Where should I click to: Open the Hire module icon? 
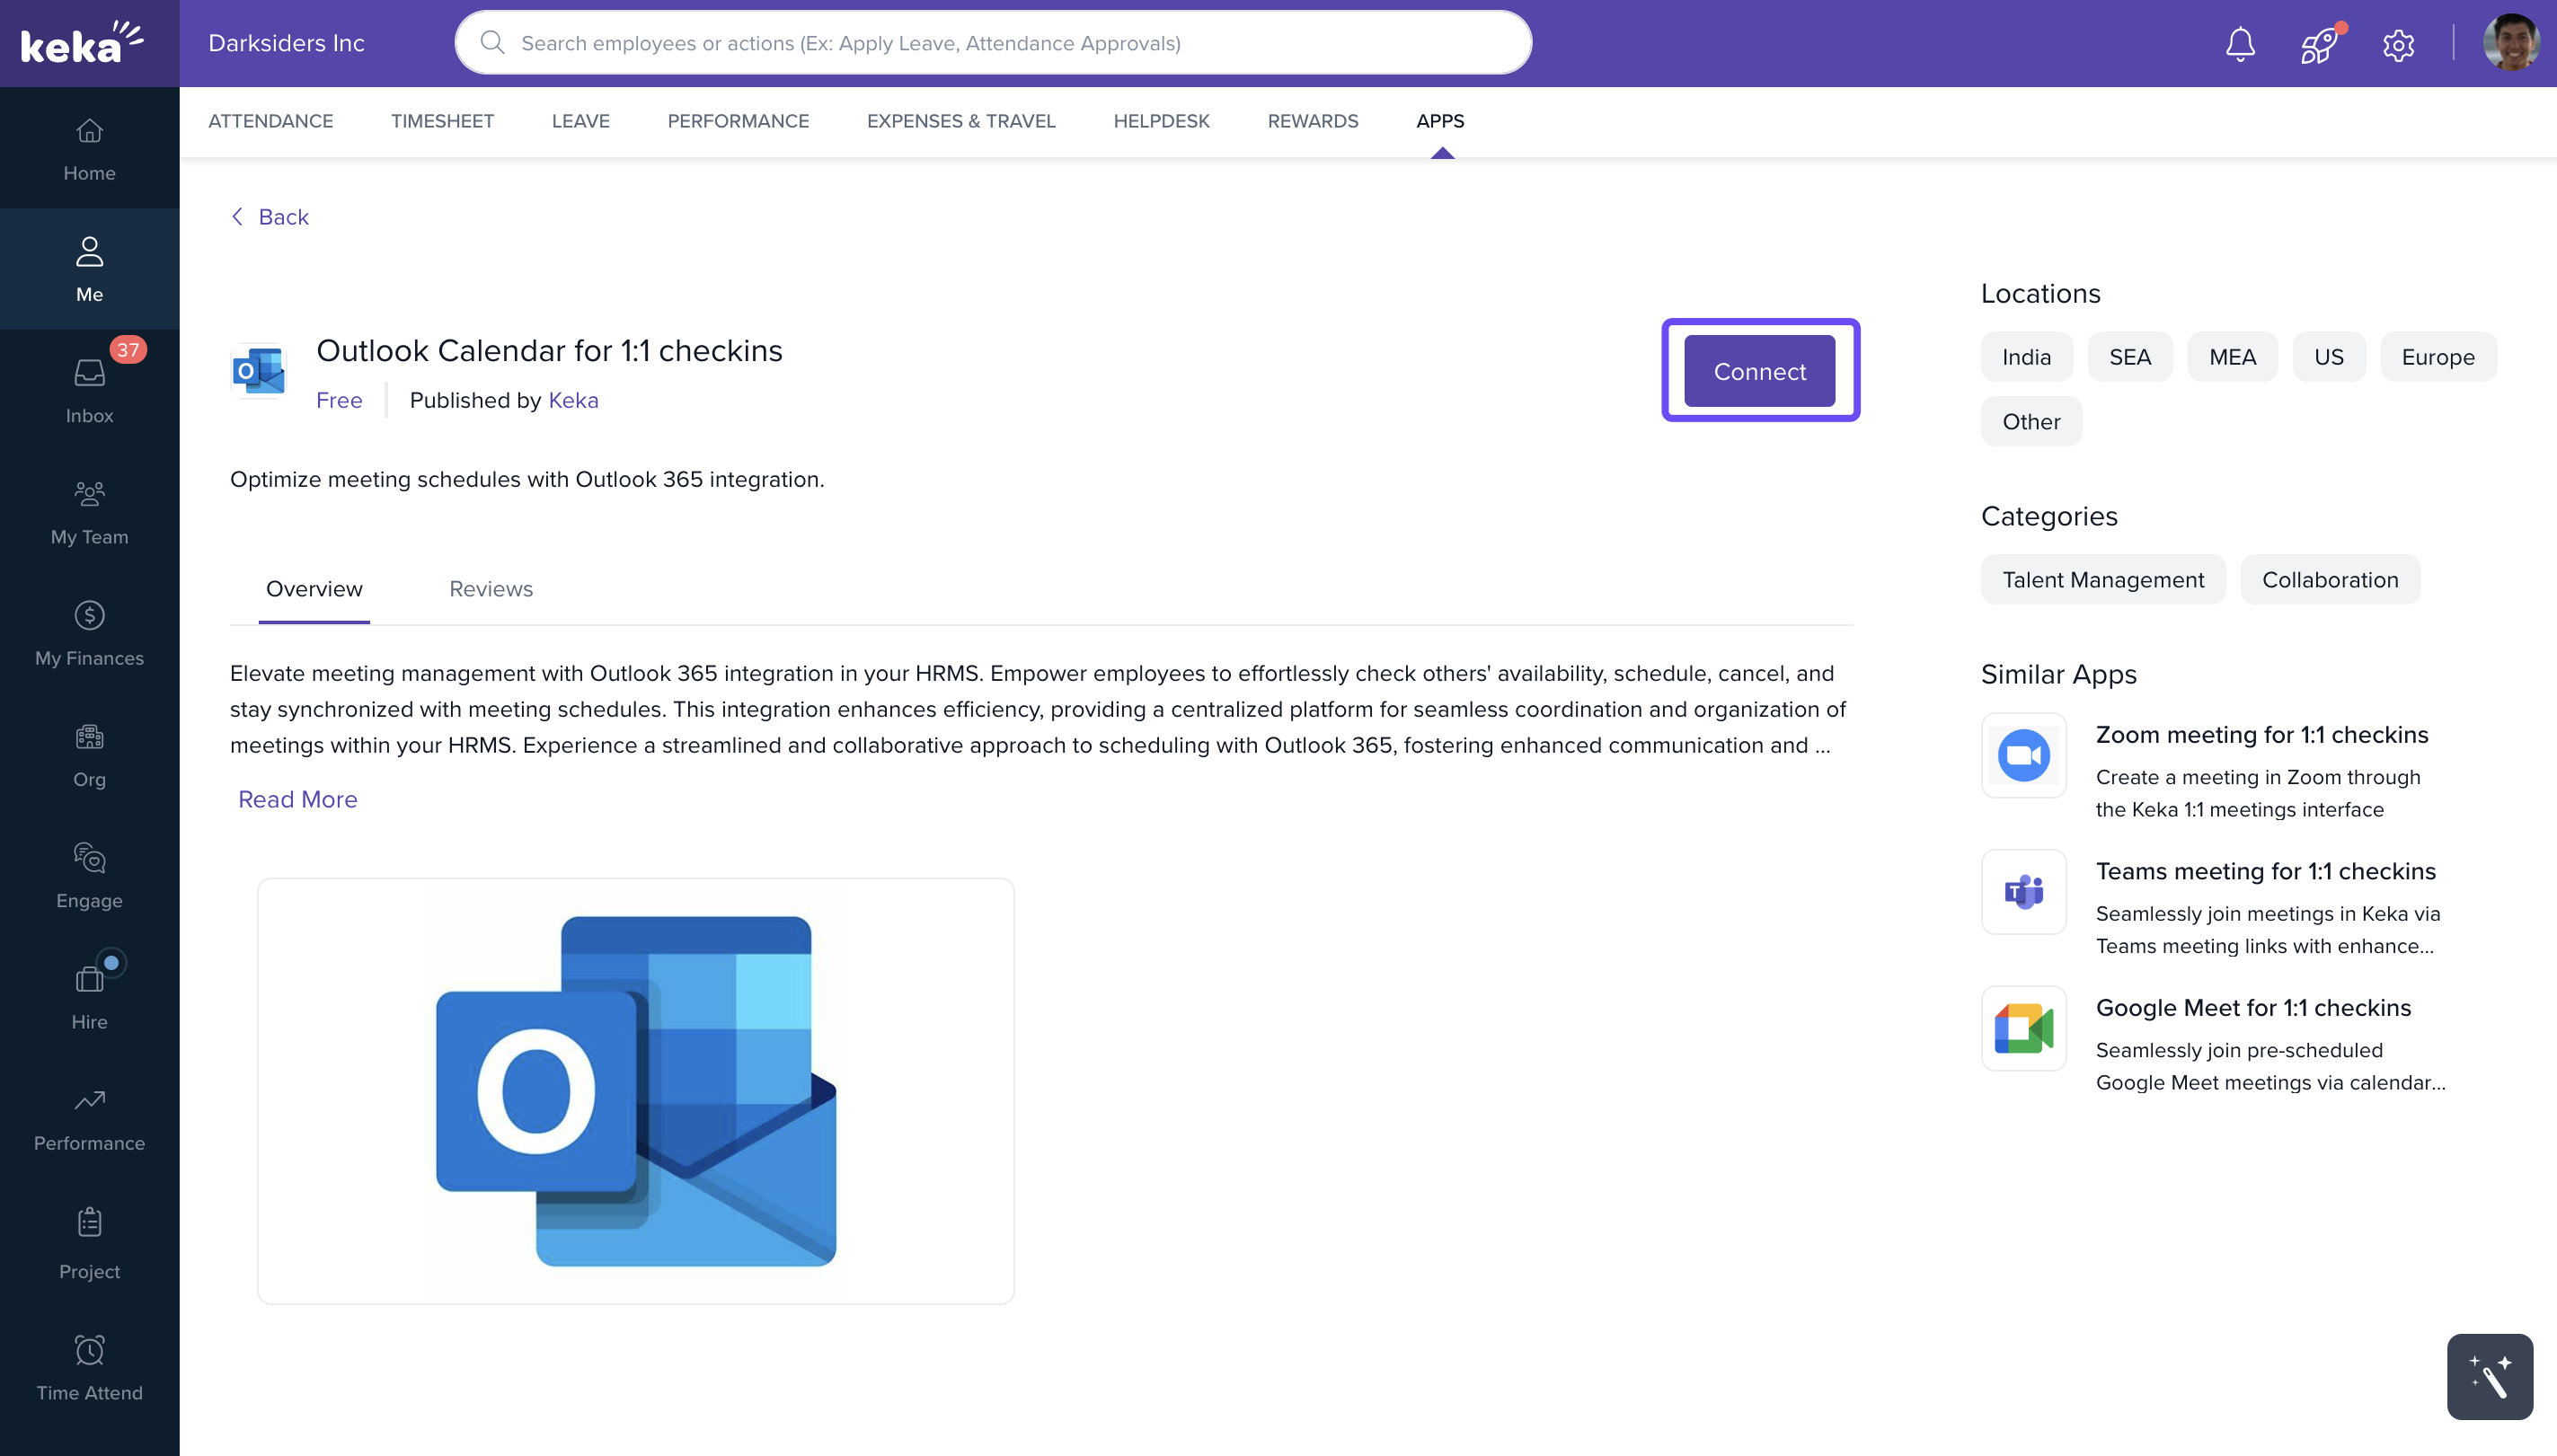click(89, 996)
